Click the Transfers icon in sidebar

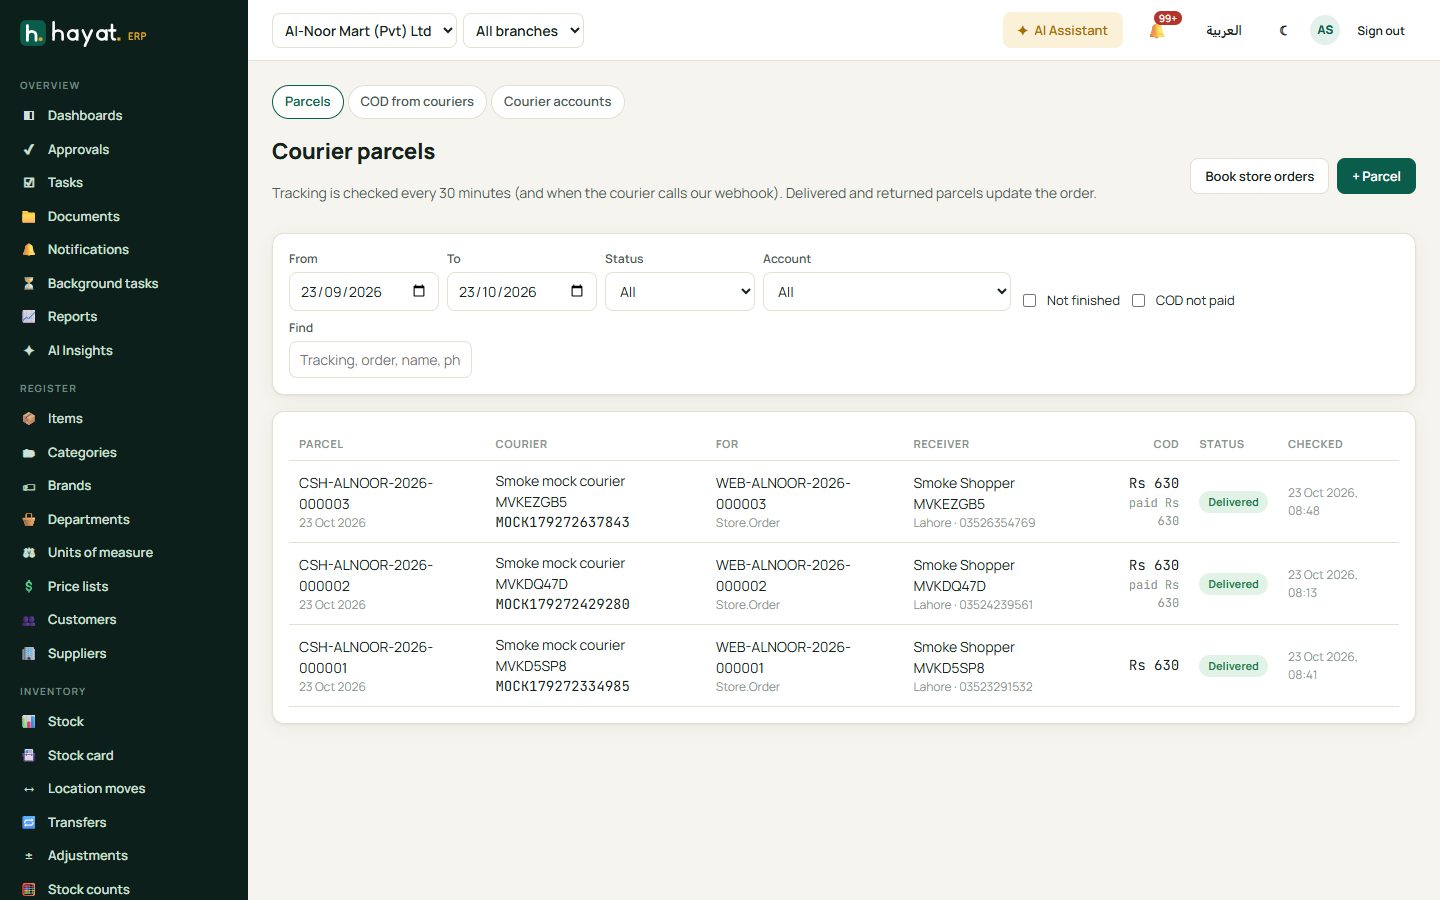point(29,823)
